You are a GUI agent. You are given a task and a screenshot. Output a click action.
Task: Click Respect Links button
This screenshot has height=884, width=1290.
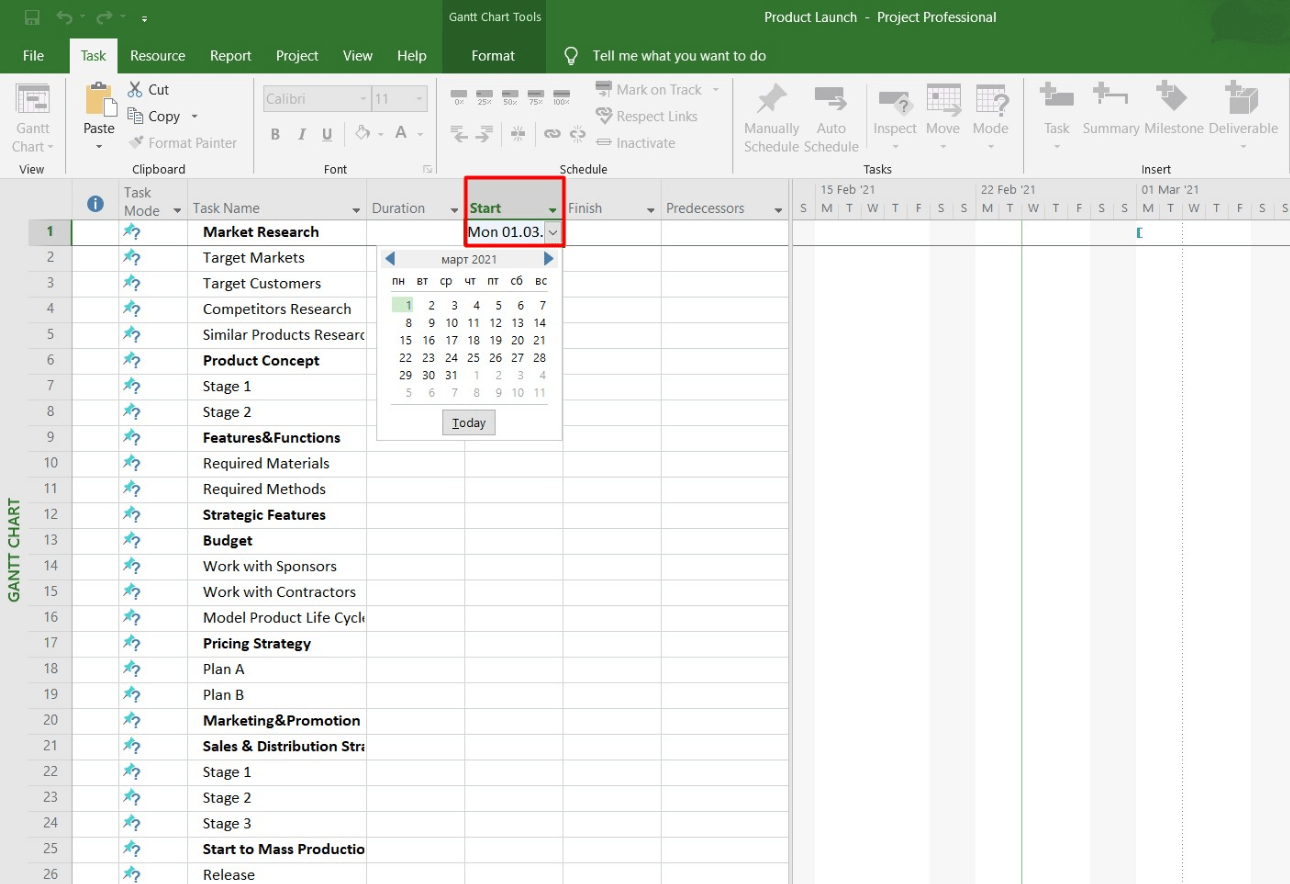[x=646, y=116]
